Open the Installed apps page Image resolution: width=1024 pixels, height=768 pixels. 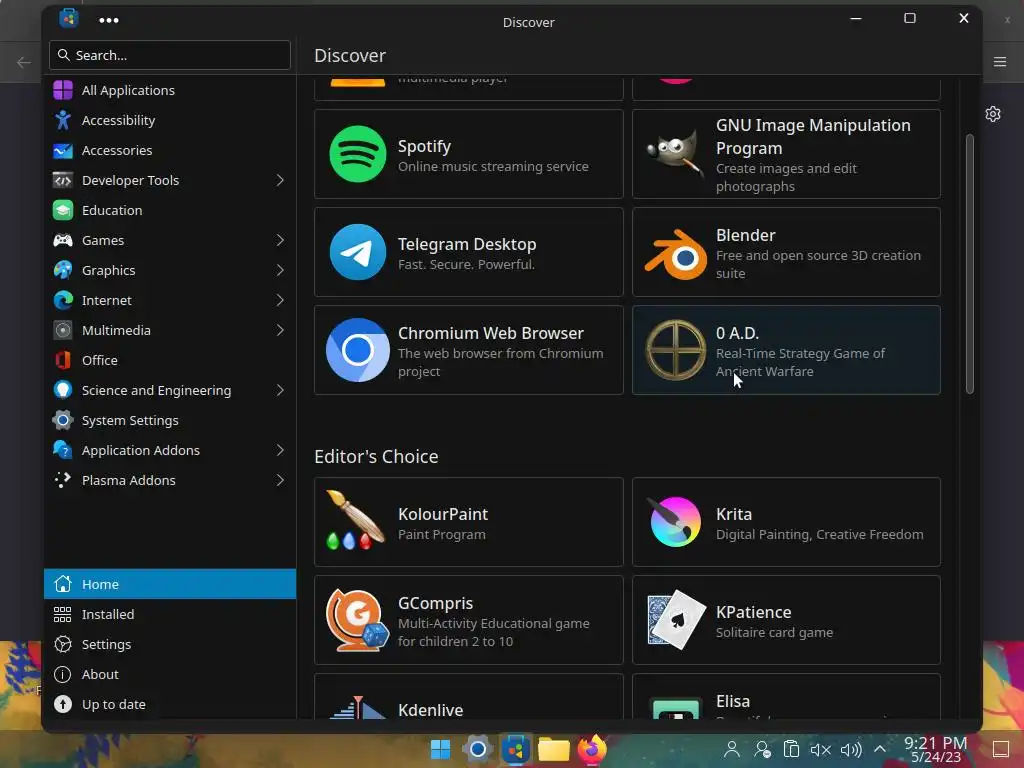pos(170,614)
